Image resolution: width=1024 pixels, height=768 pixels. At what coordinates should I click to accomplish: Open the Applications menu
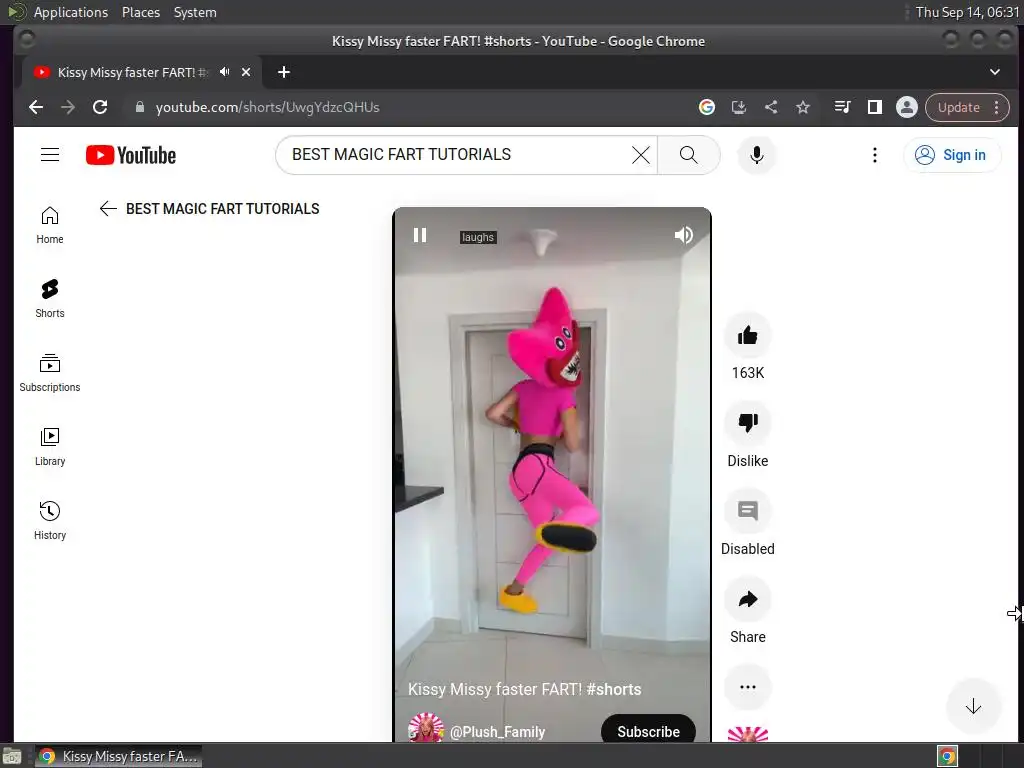[71, 12]
